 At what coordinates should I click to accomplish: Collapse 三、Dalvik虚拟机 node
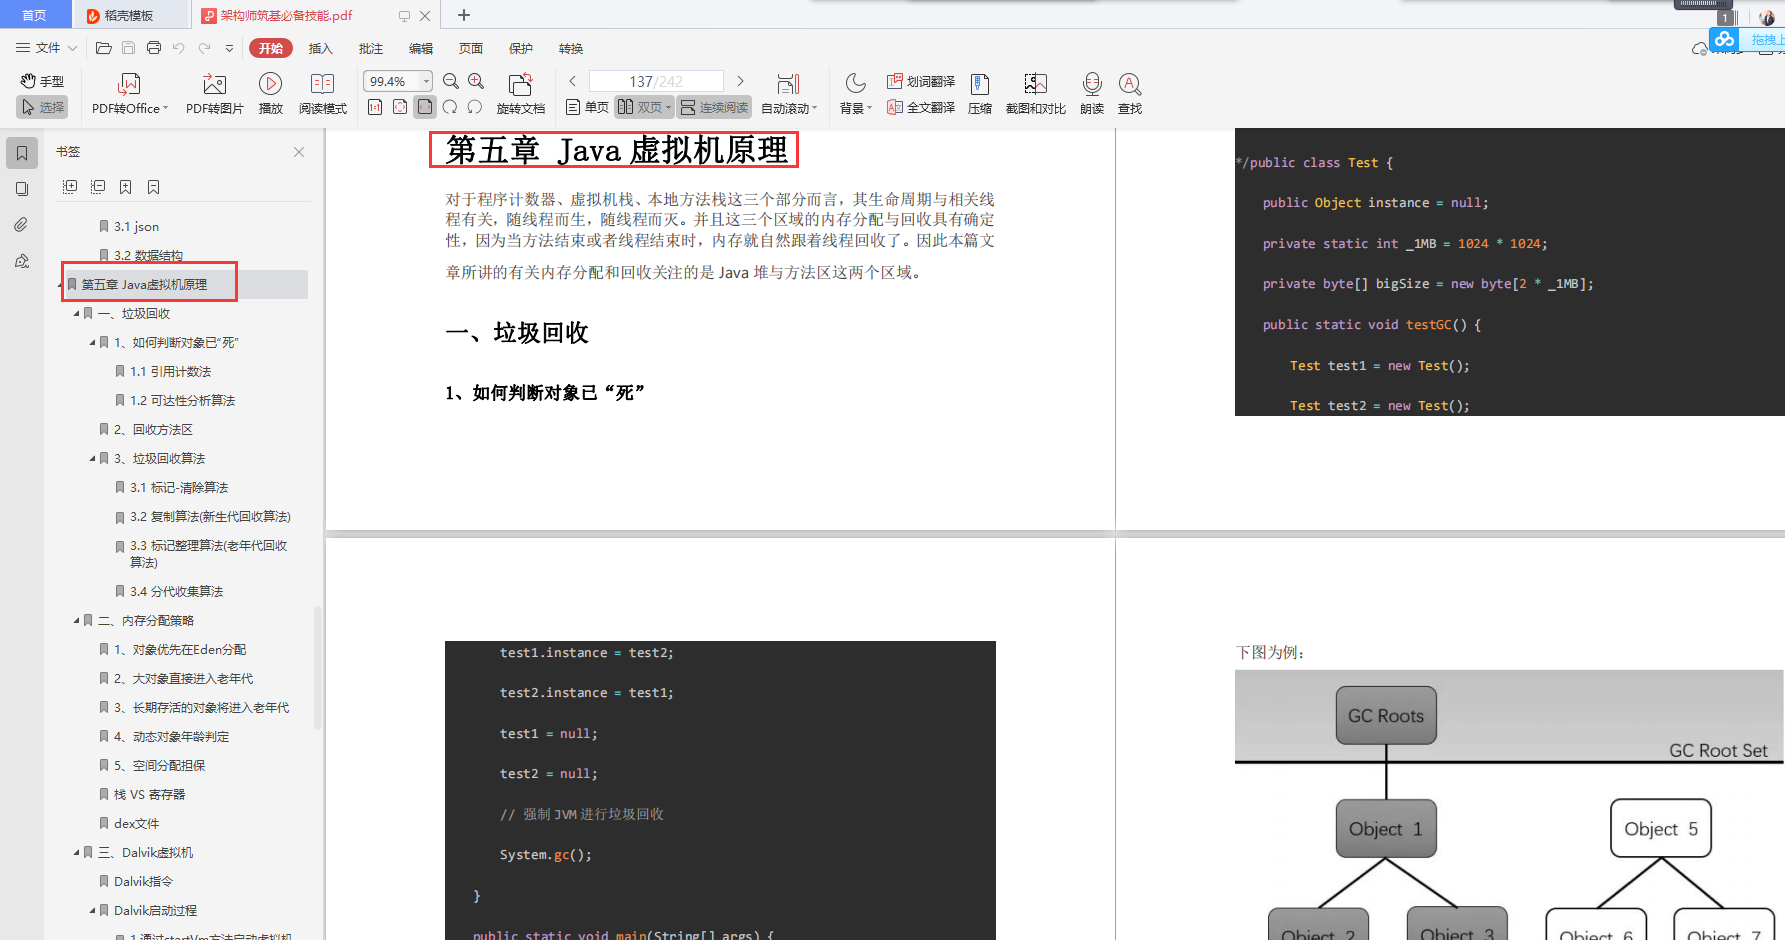tap(76, 853)
